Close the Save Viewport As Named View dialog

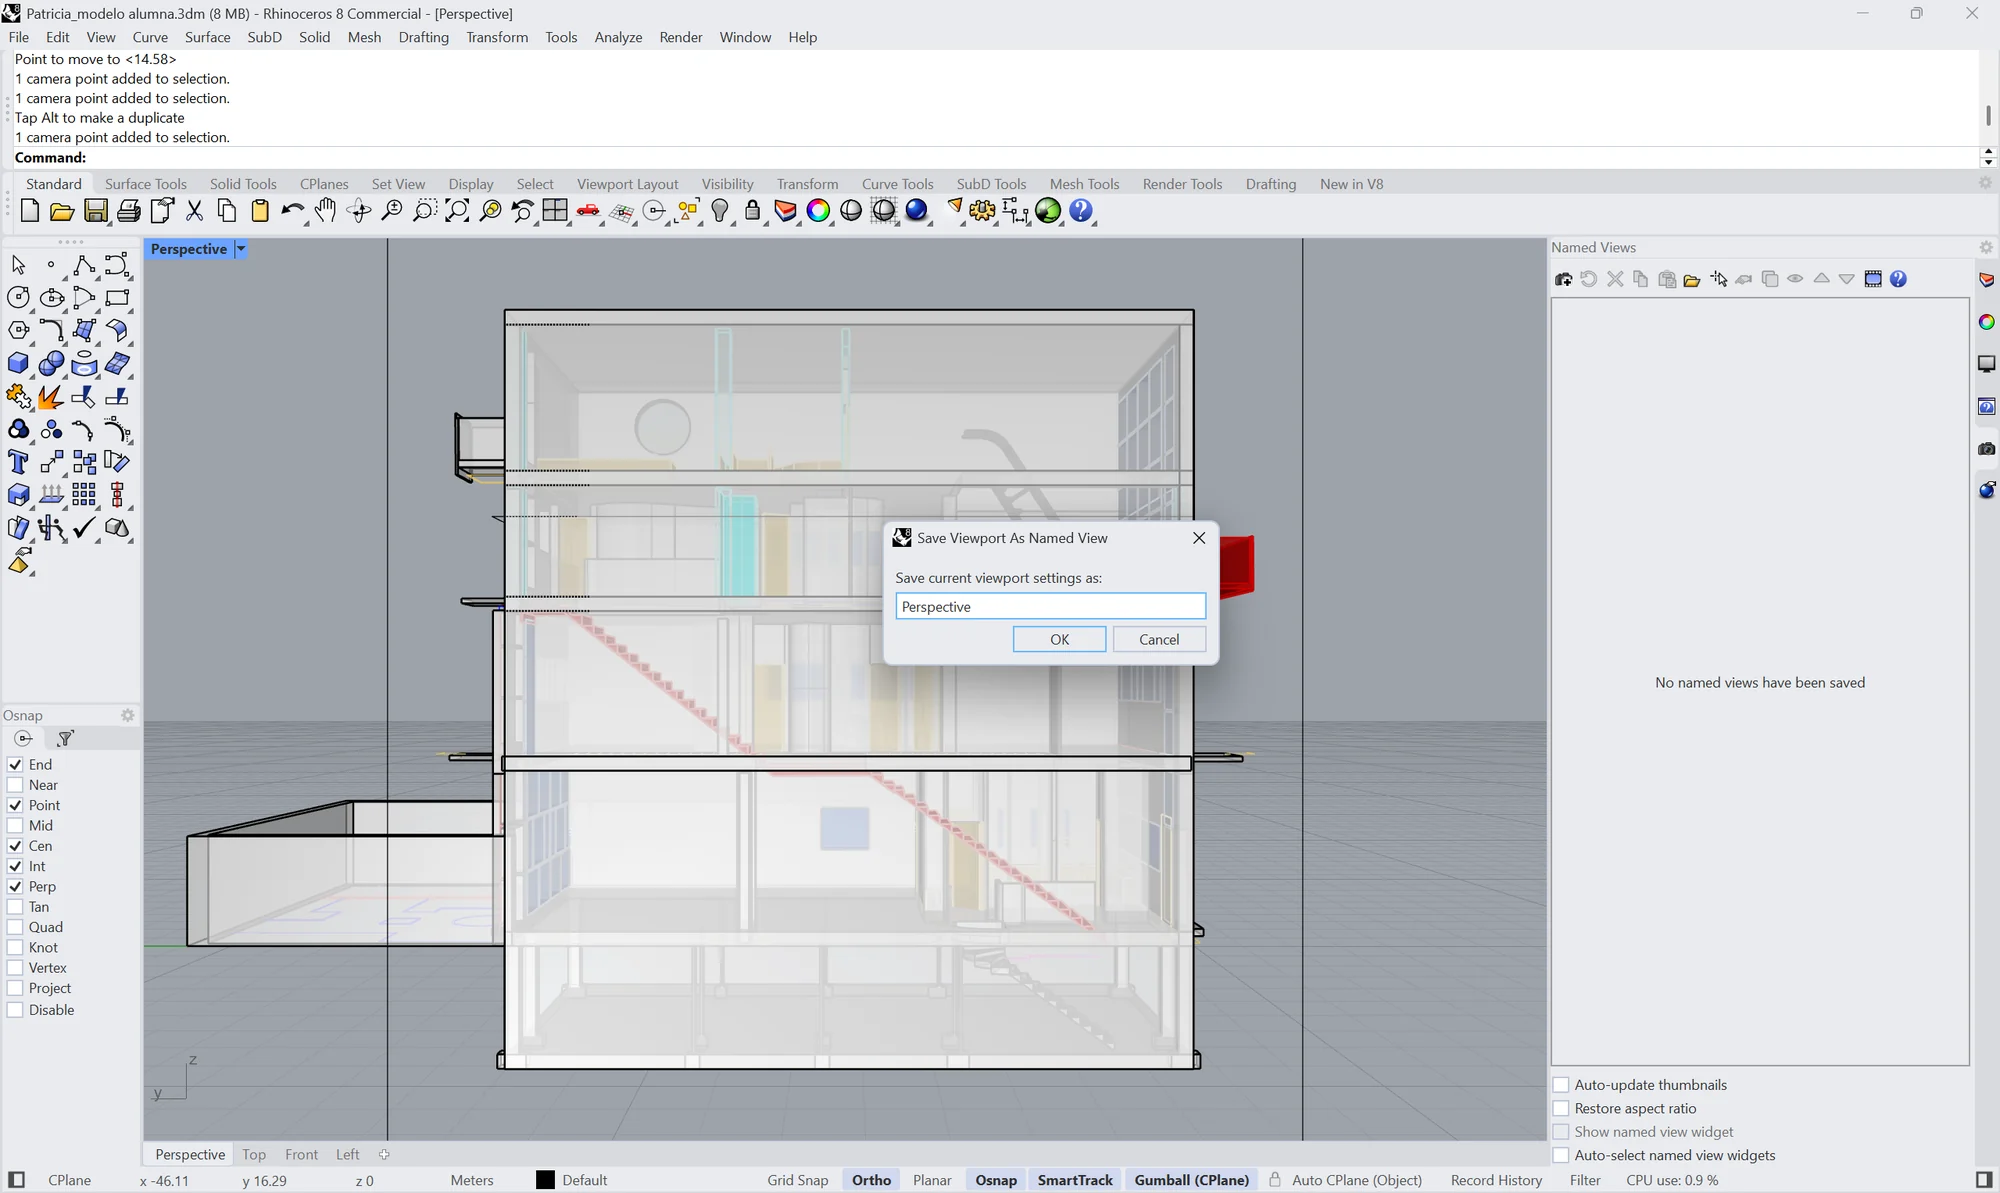[x=1199, y=538]
